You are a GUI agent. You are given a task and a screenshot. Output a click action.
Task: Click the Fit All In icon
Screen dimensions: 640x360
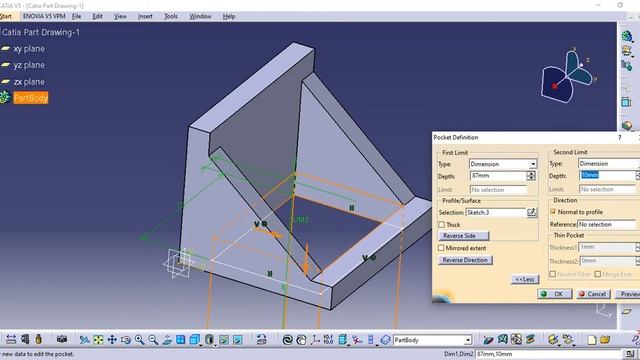98,340
